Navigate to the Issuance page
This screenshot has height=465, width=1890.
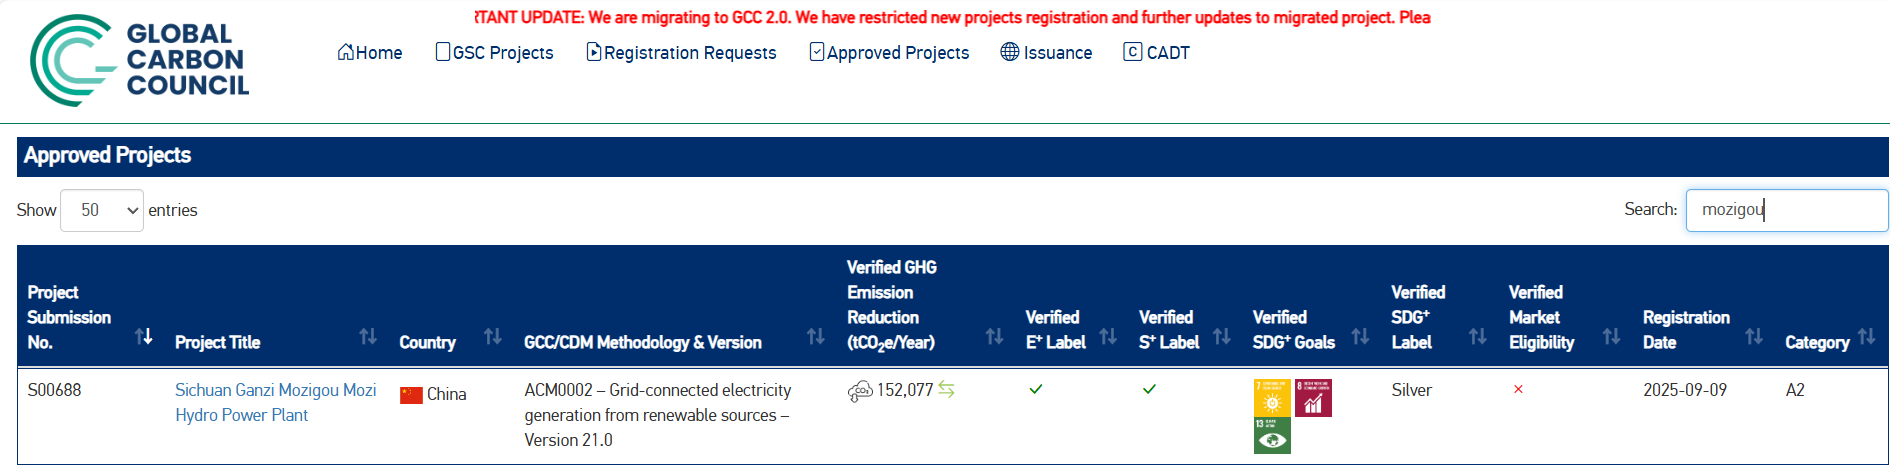point(1046,53)
